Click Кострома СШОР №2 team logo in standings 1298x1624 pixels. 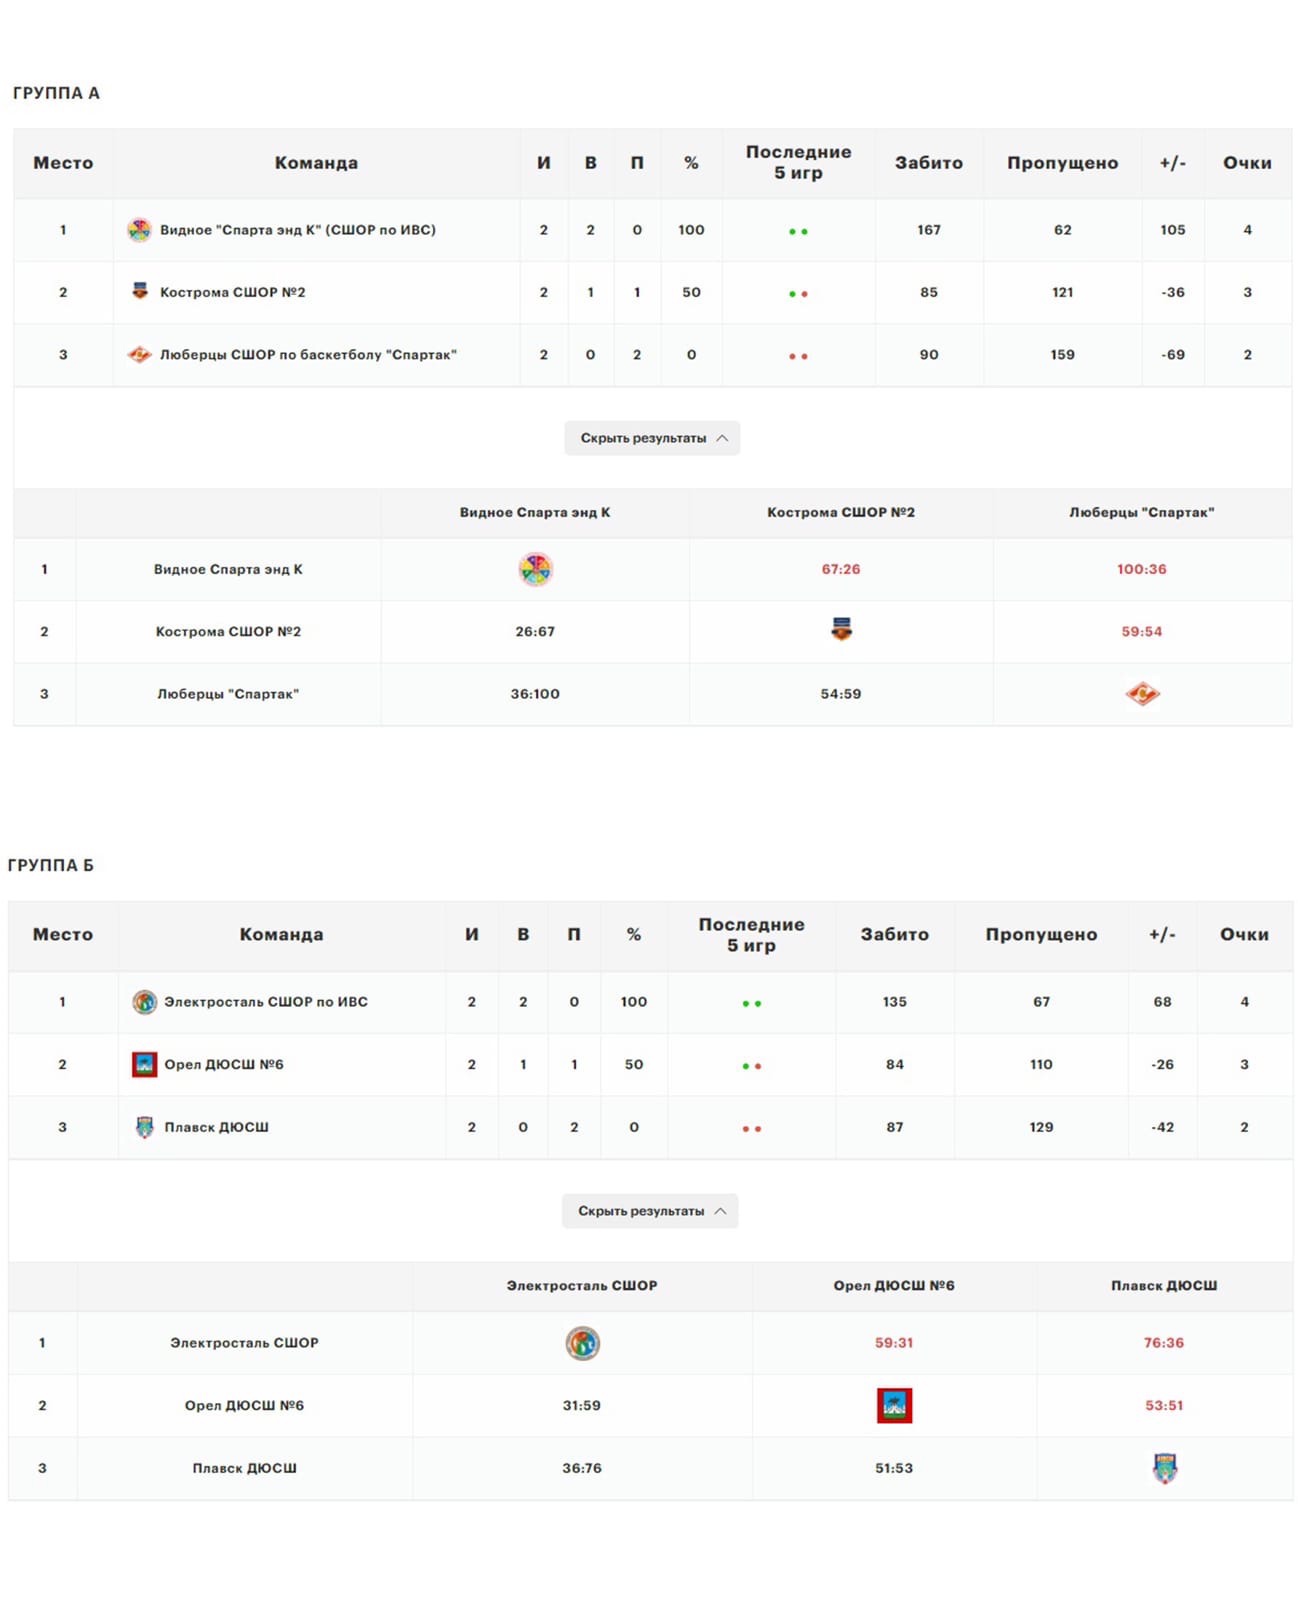[140, 291]
